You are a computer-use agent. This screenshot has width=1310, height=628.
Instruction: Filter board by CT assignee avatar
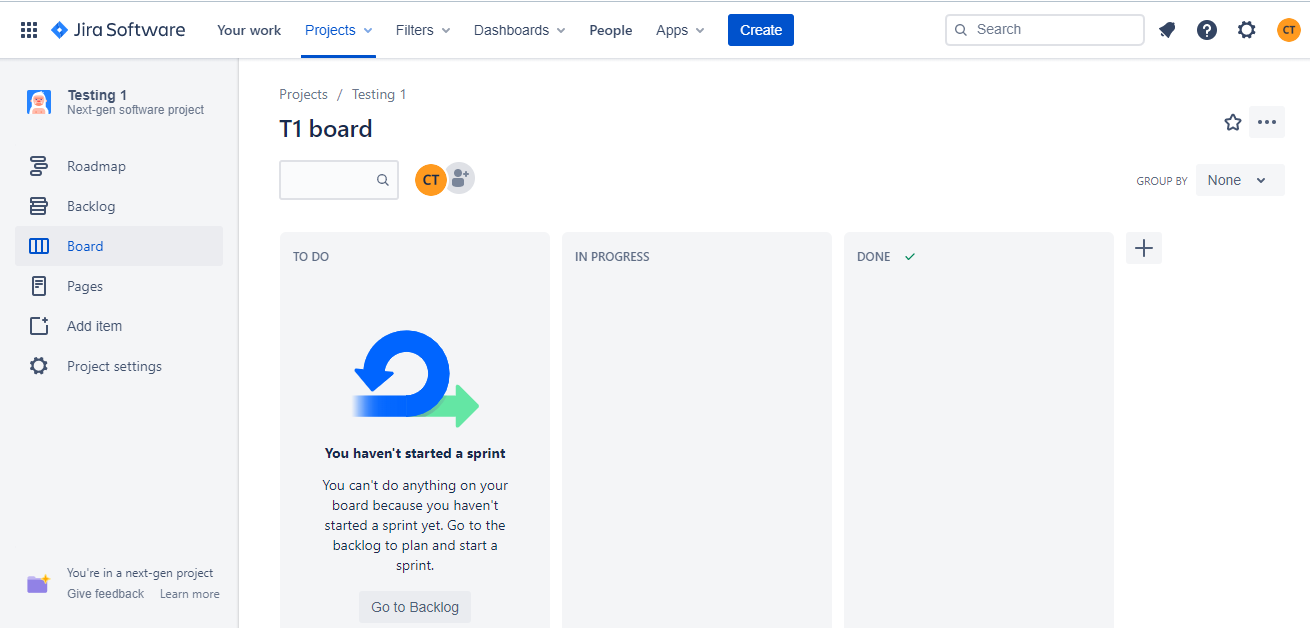(430, 180)
